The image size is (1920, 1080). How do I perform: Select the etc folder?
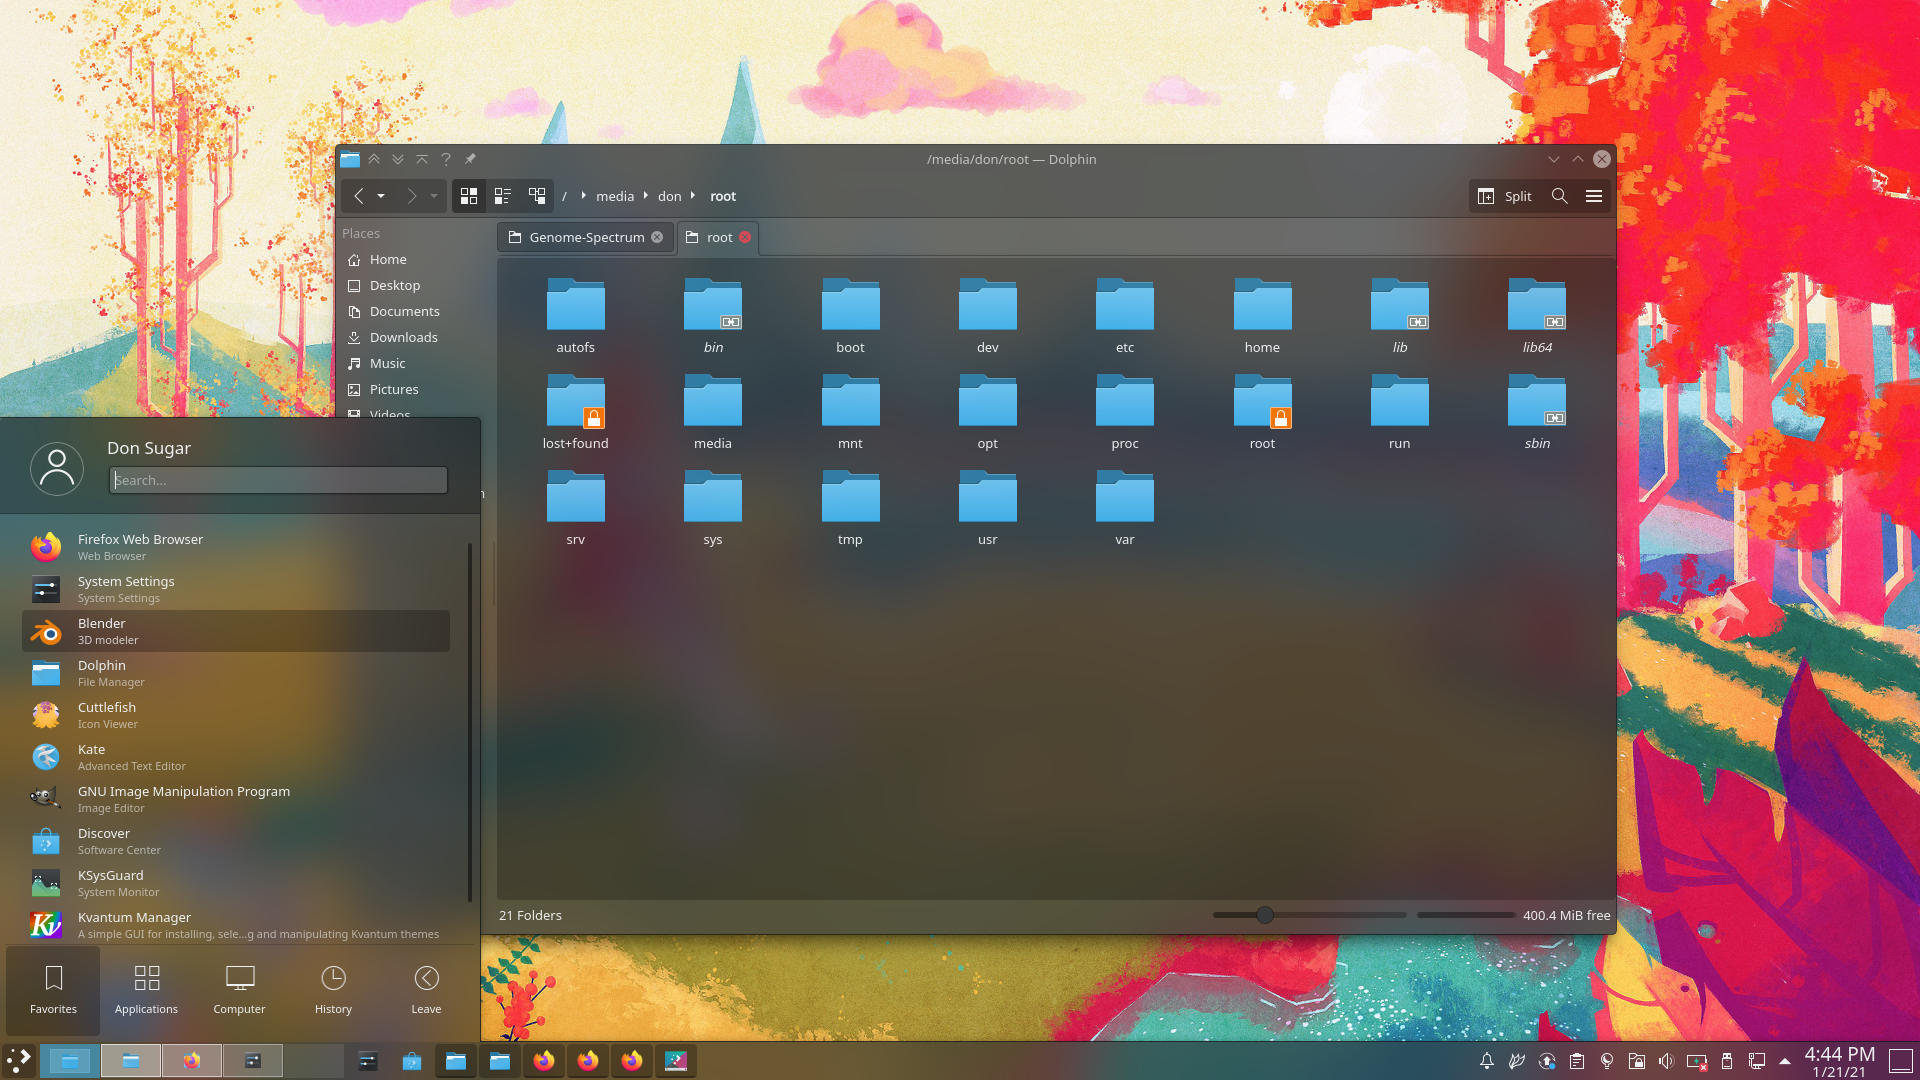coord(1125,314)
